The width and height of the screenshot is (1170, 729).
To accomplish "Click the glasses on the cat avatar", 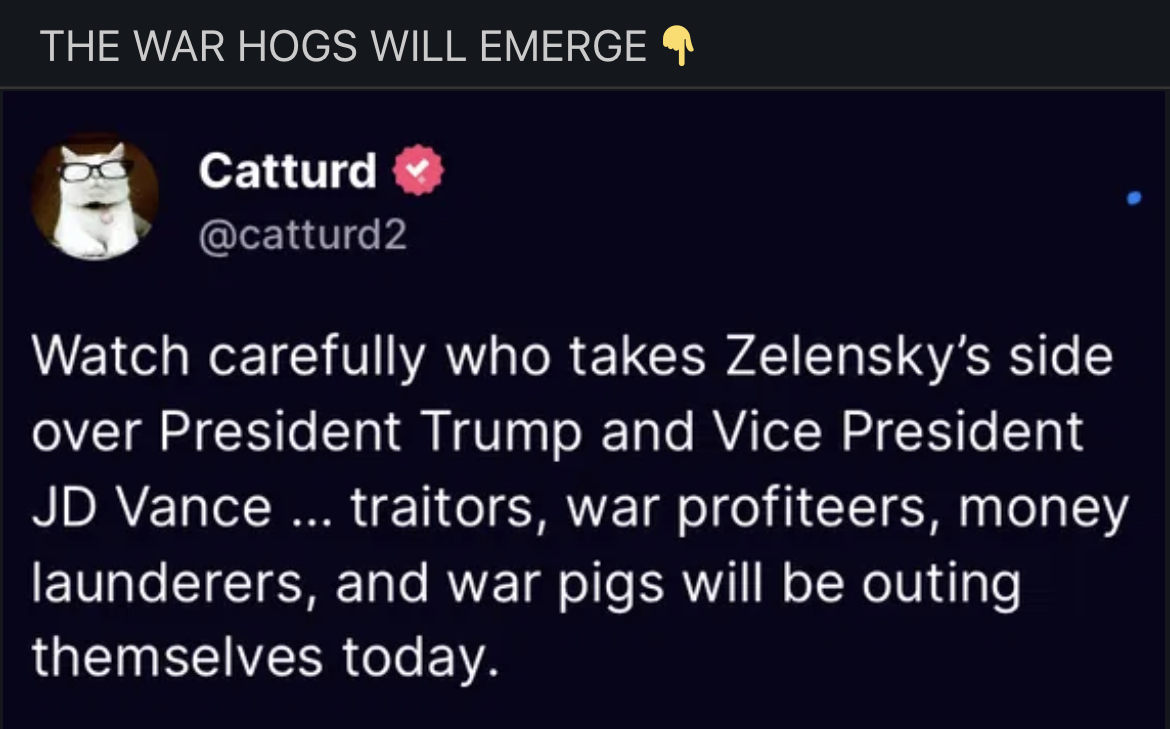I will point(95,172).
